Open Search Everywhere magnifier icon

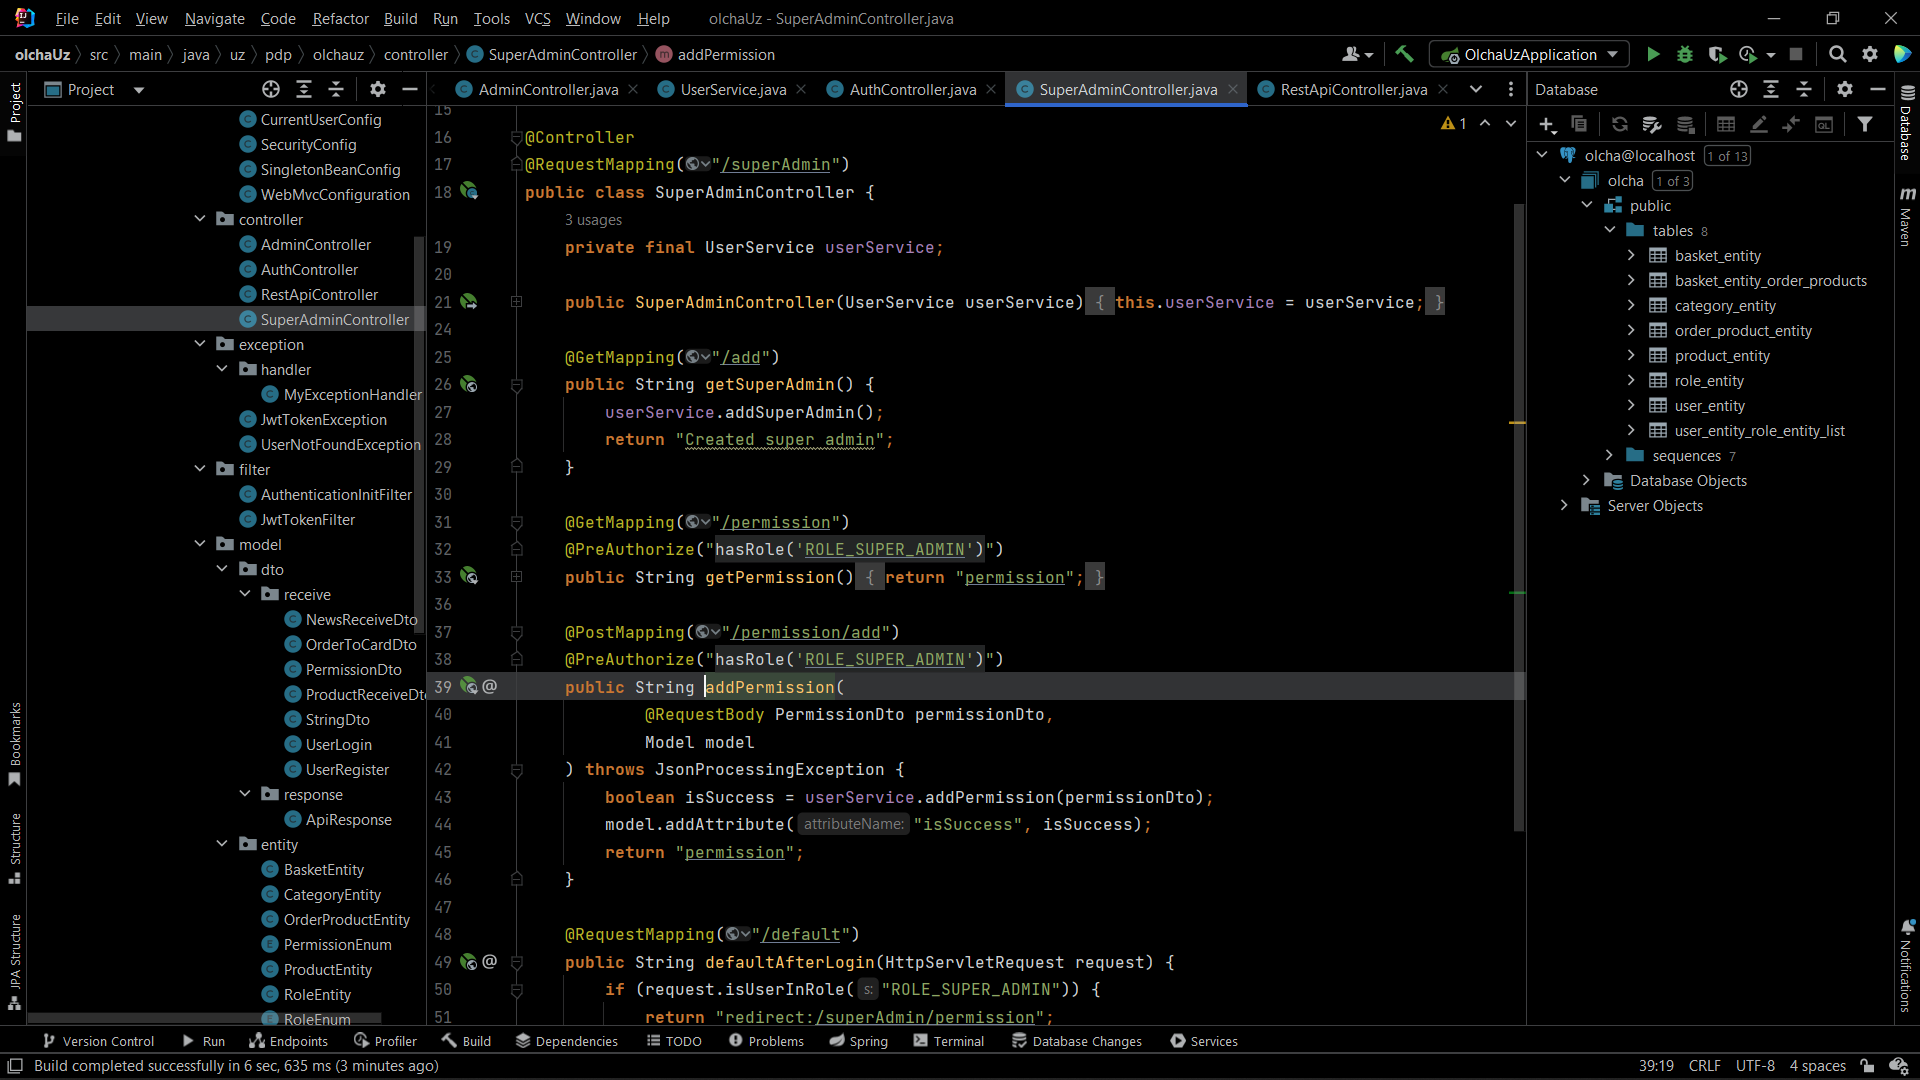click(1837, 54)
